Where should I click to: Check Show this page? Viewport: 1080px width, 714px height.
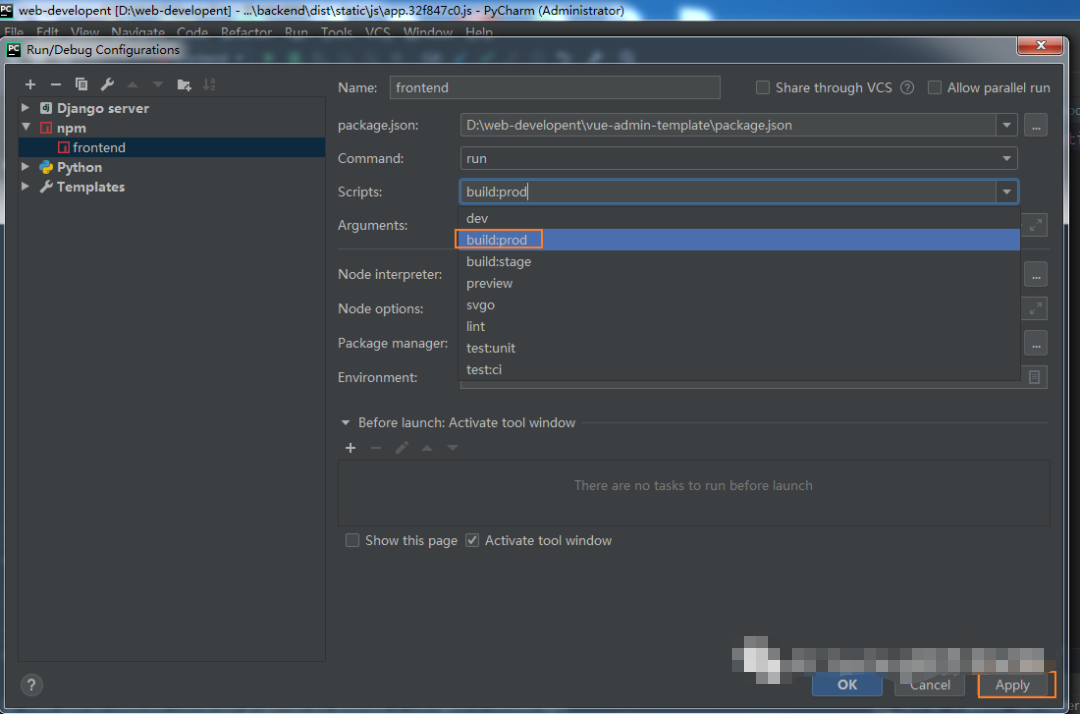(x=352, y=540)
